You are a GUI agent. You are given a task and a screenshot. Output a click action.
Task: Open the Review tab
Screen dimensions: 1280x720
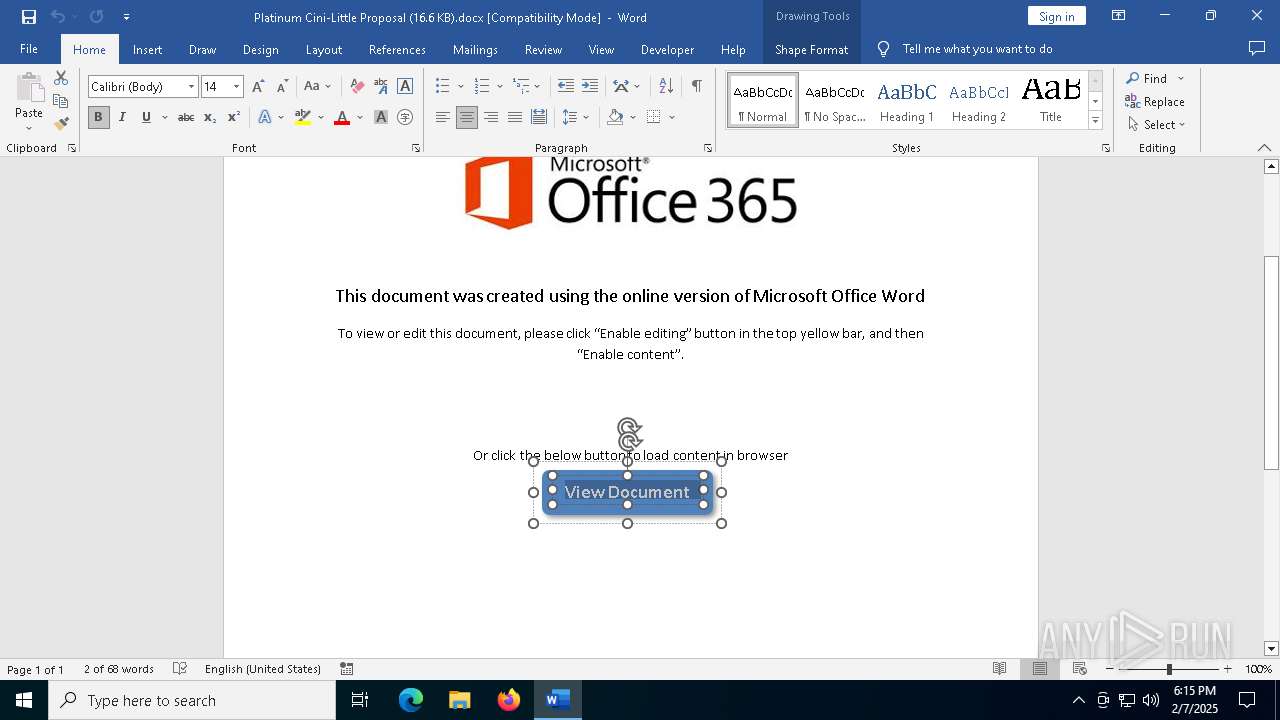click(x=543, y=49)
